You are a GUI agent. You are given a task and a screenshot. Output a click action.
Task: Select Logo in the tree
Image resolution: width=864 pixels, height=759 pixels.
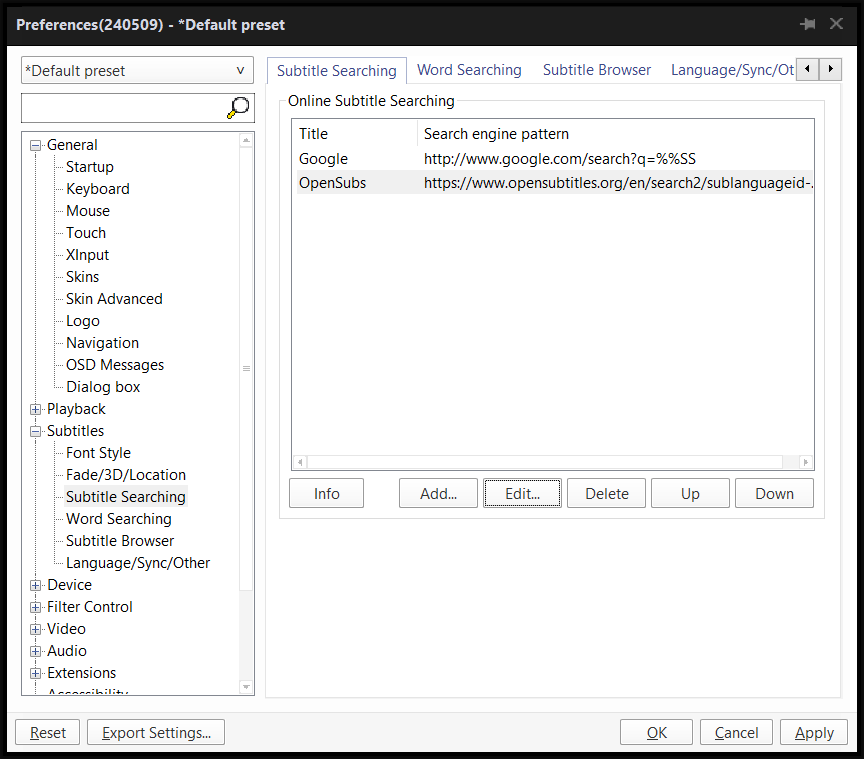point(83,321)
